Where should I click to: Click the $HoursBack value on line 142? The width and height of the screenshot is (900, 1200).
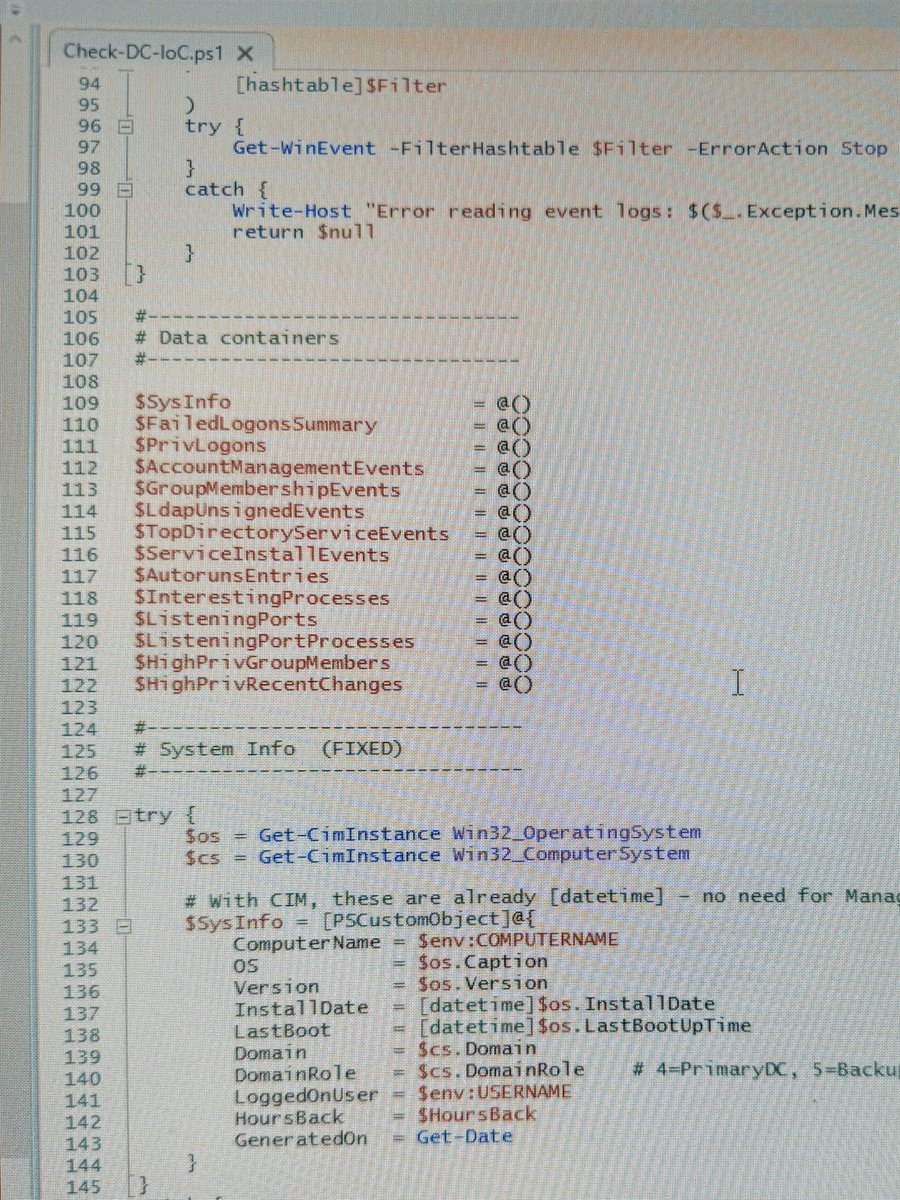[477, 1114]
